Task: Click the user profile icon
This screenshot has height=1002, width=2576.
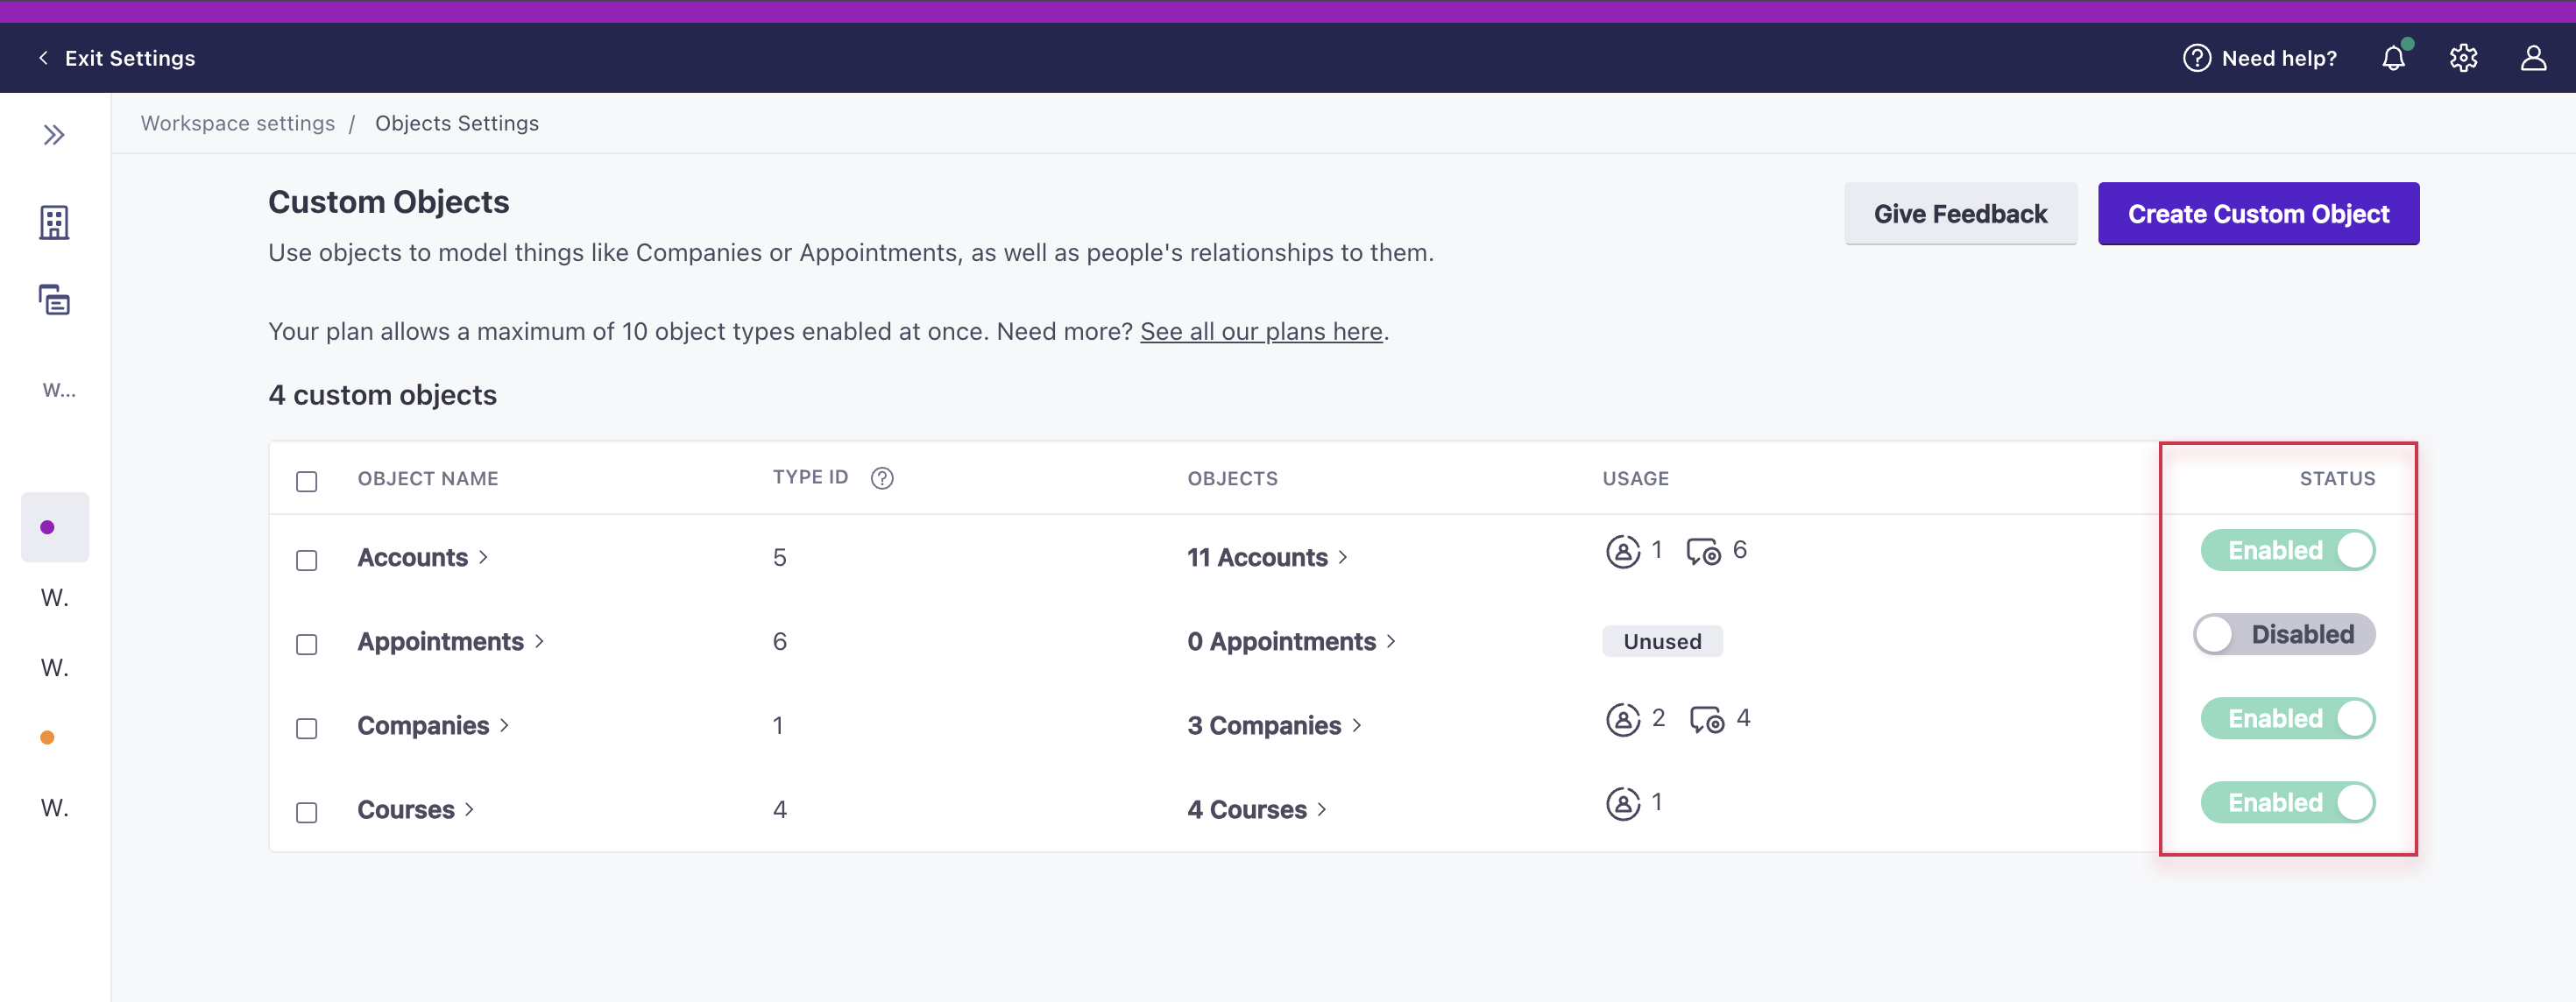Action: pyautogui.click(x=2533, y=58)
